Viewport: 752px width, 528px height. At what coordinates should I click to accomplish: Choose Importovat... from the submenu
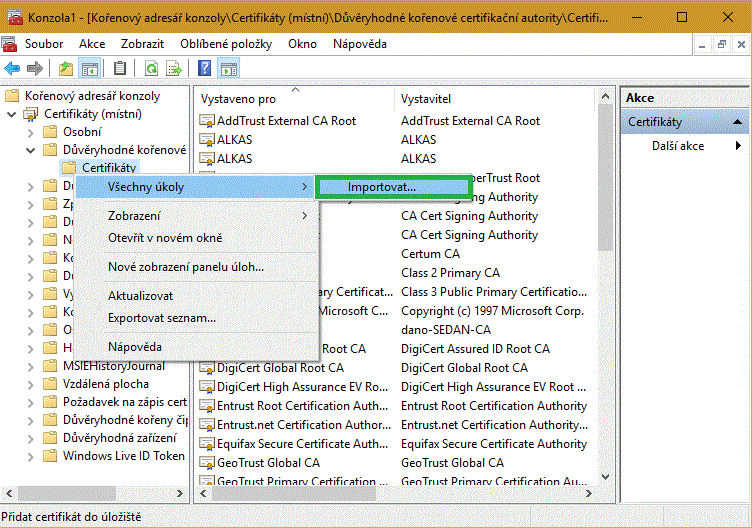[x=381, y=187]
